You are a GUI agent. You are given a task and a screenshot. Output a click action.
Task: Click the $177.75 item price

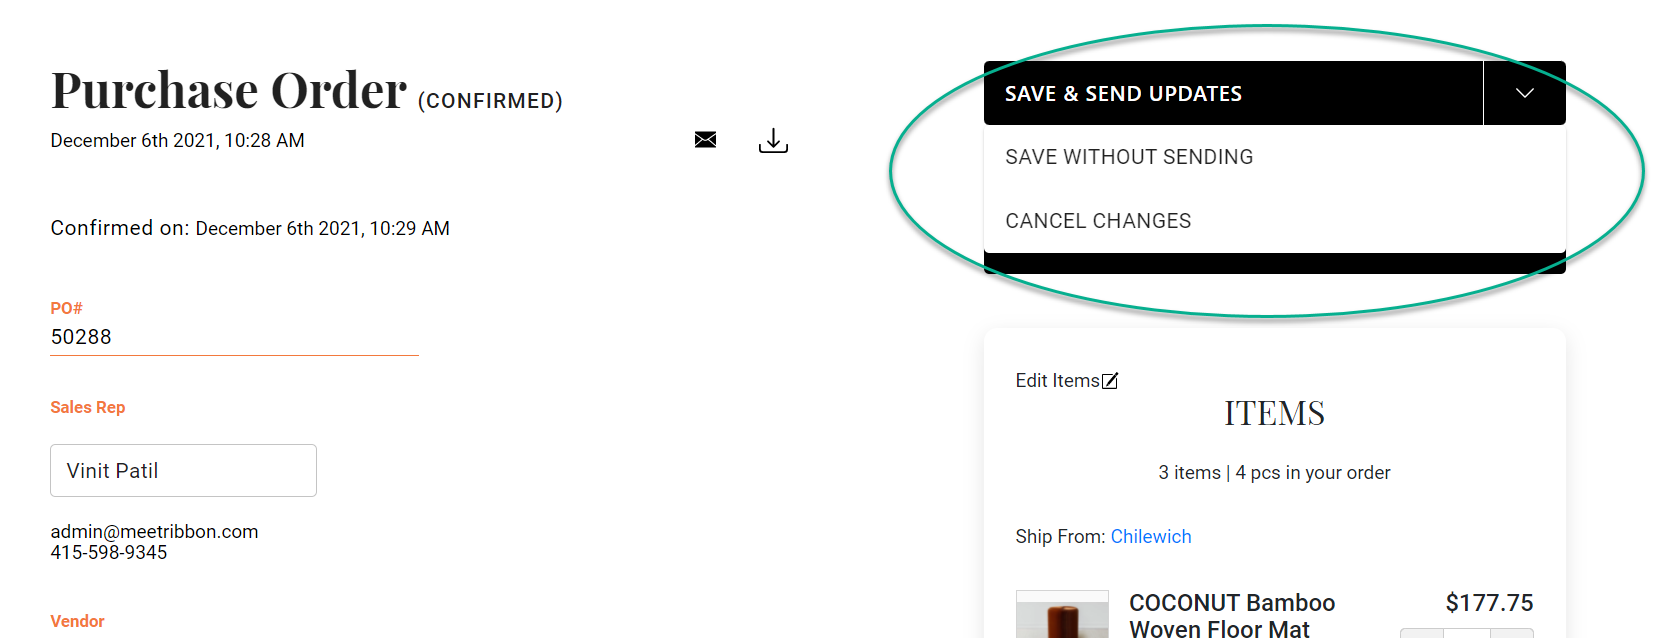tap(1489, 603)
